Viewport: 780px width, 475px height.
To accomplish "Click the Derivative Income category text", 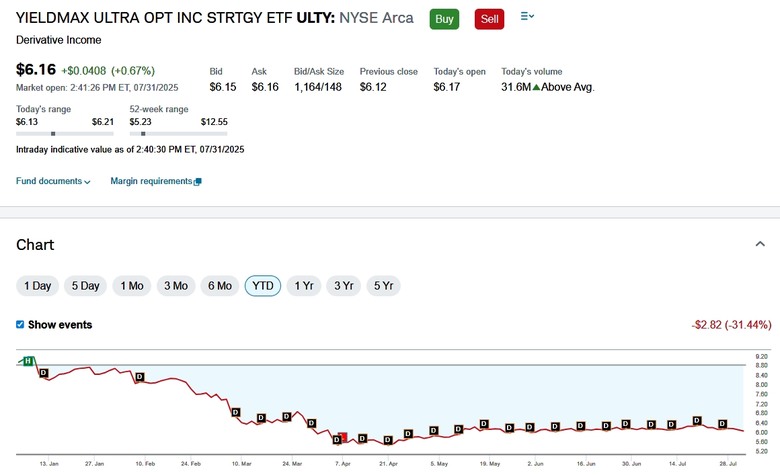I will click(x=59, y=40).
